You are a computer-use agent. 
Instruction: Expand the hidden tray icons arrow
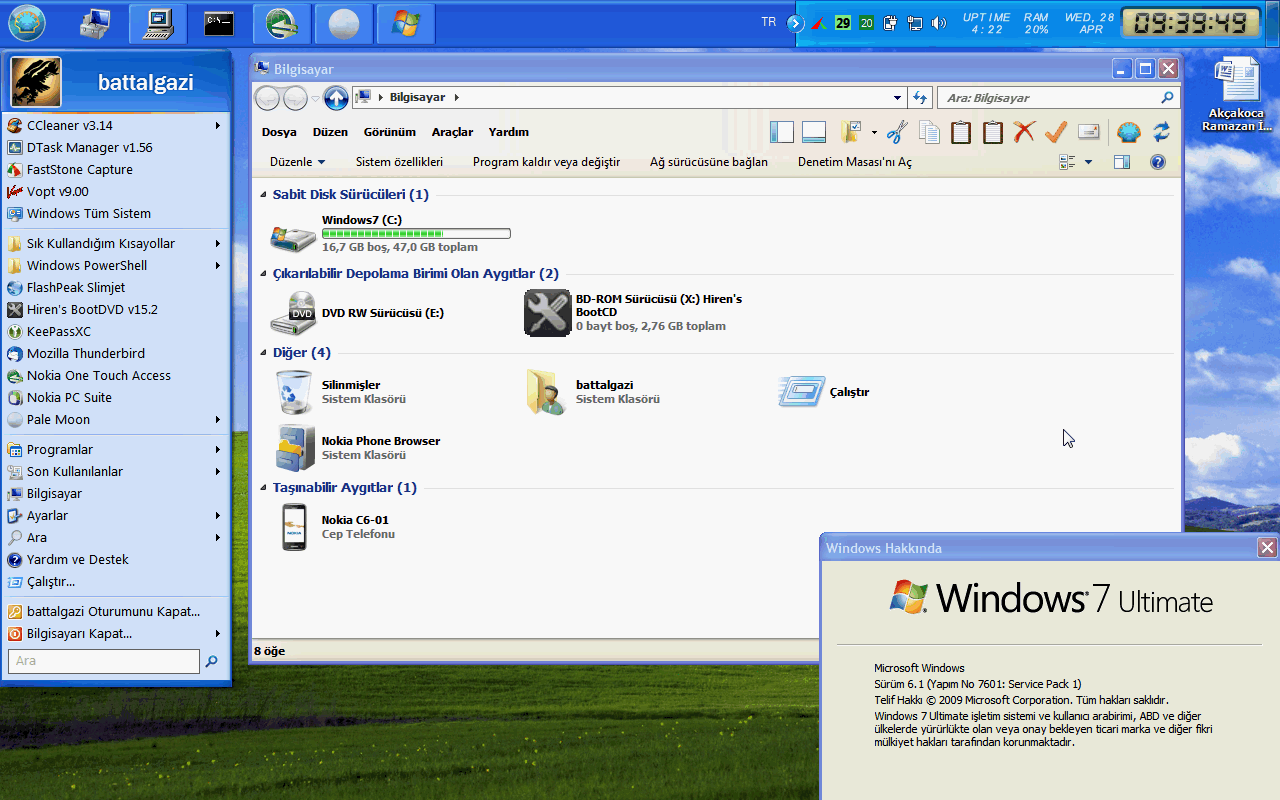(x=798, y=23)
